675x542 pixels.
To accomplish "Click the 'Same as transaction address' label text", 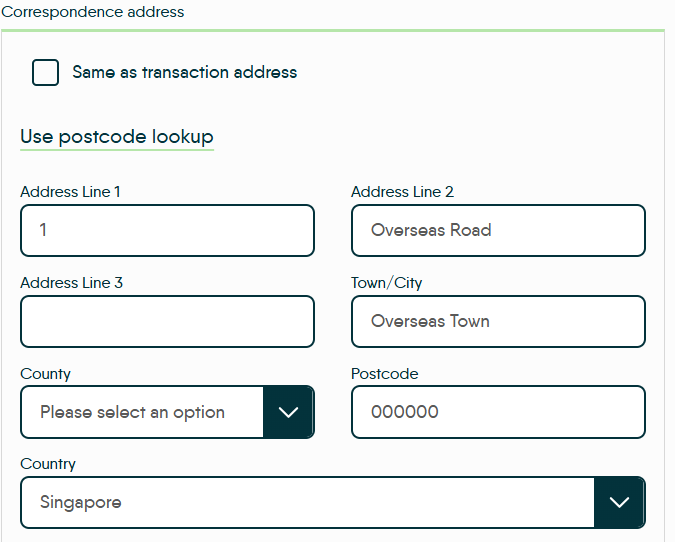I will pos(184,72).
